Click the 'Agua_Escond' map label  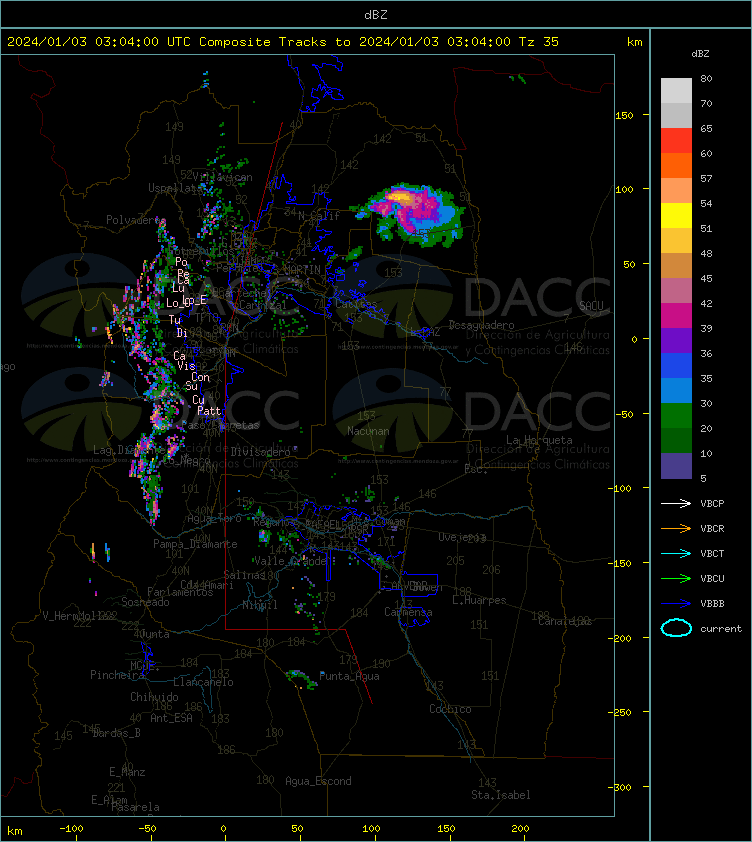click(x=319, y=781)
